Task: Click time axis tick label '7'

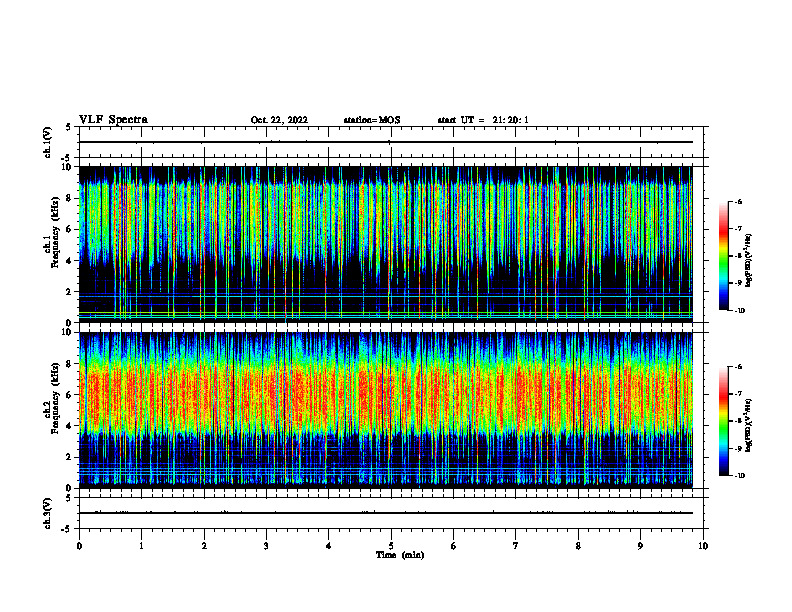Action: (x=516, y=546)
